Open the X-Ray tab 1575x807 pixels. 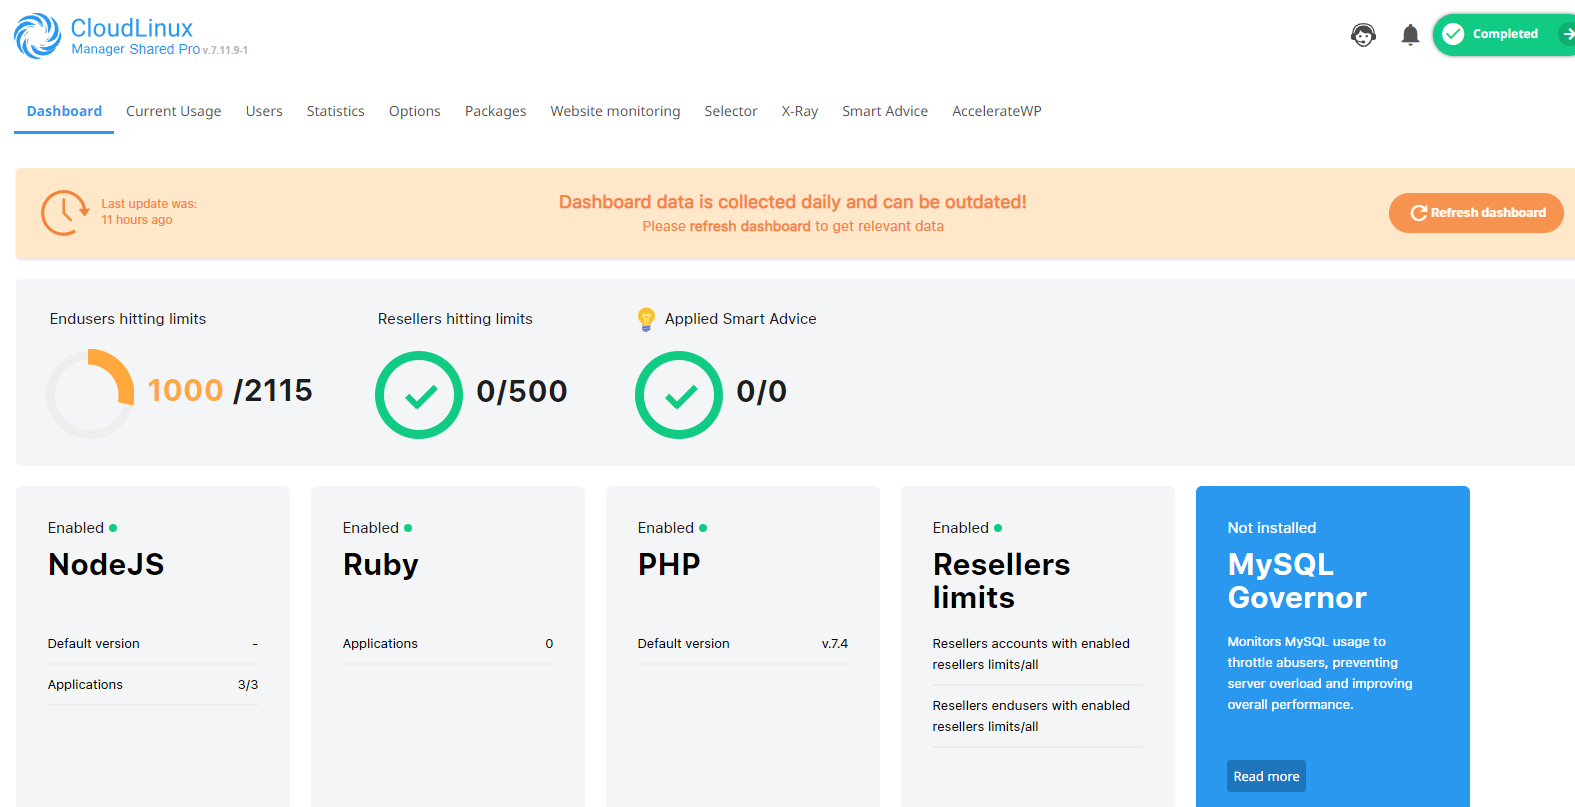pos(800,111)
